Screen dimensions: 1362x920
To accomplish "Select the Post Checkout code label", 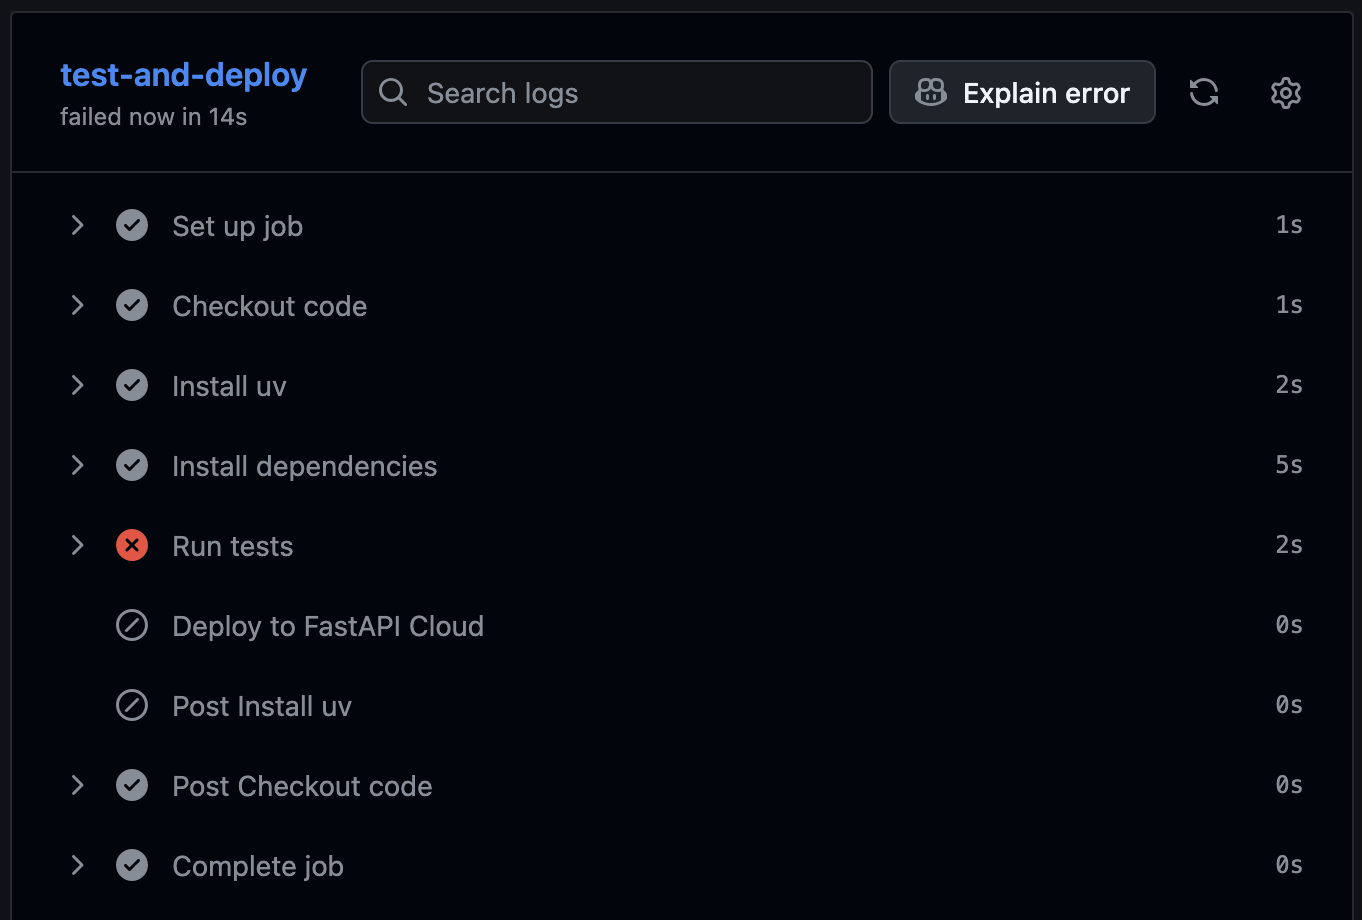I will coord(302,786).
